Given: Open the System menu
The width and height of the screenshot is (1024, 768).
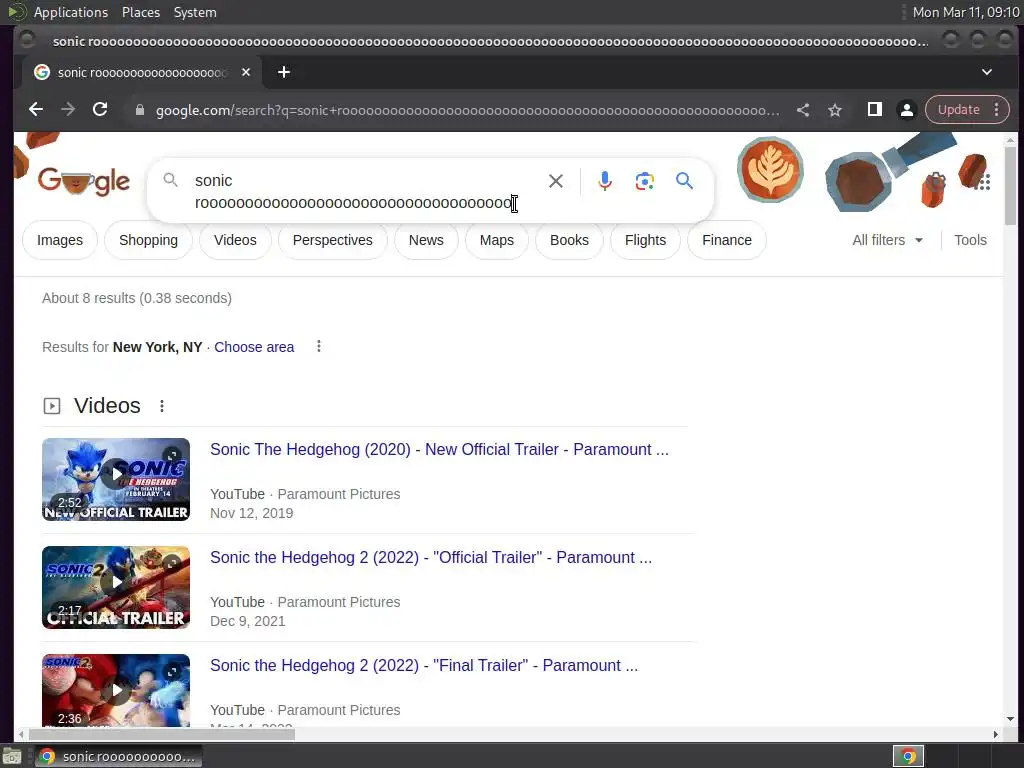Looking at the screenshot, I should [x=195, y=12].
